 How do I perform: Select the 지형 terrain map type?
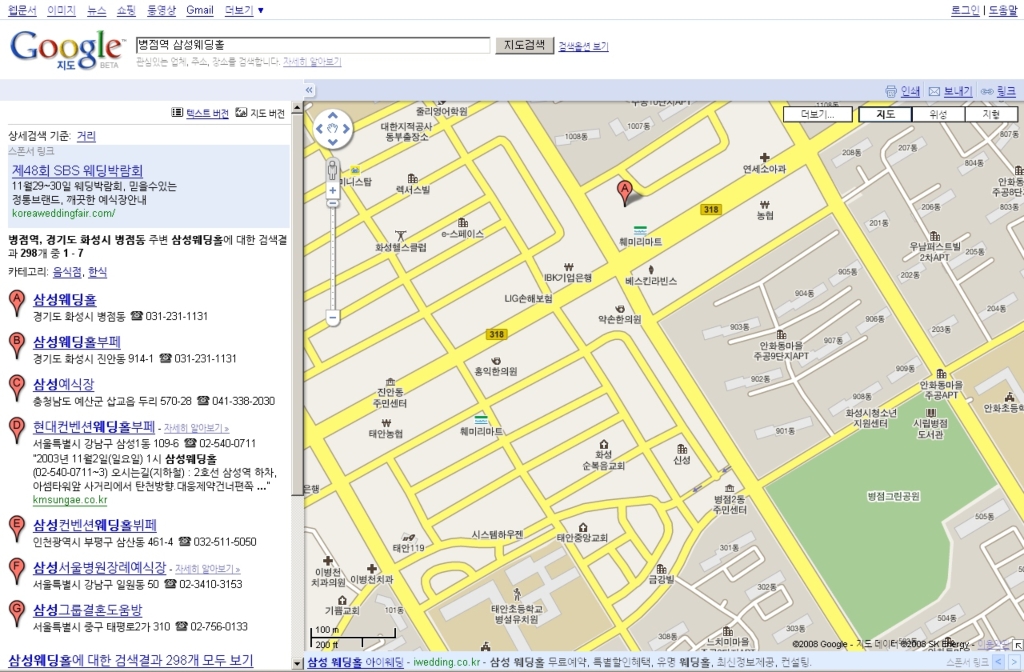tap(991, 114)
